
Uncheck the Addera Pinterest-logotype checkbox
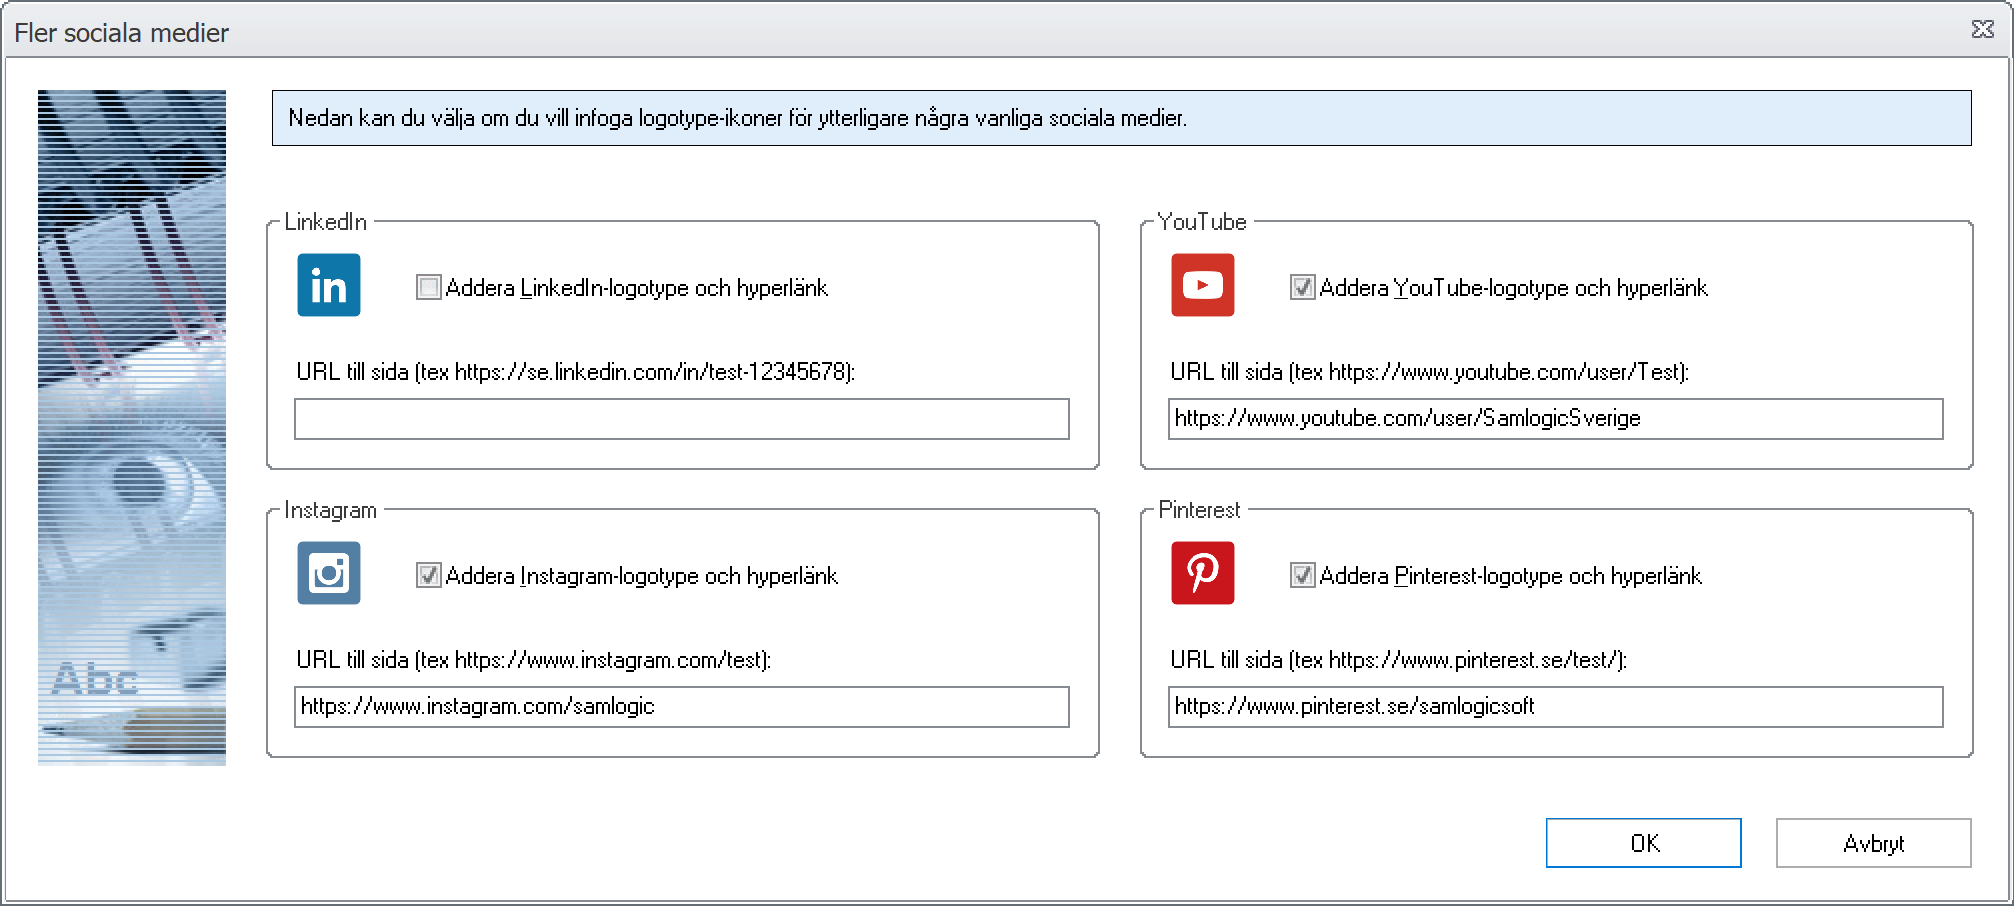[x=1302, y=576]
